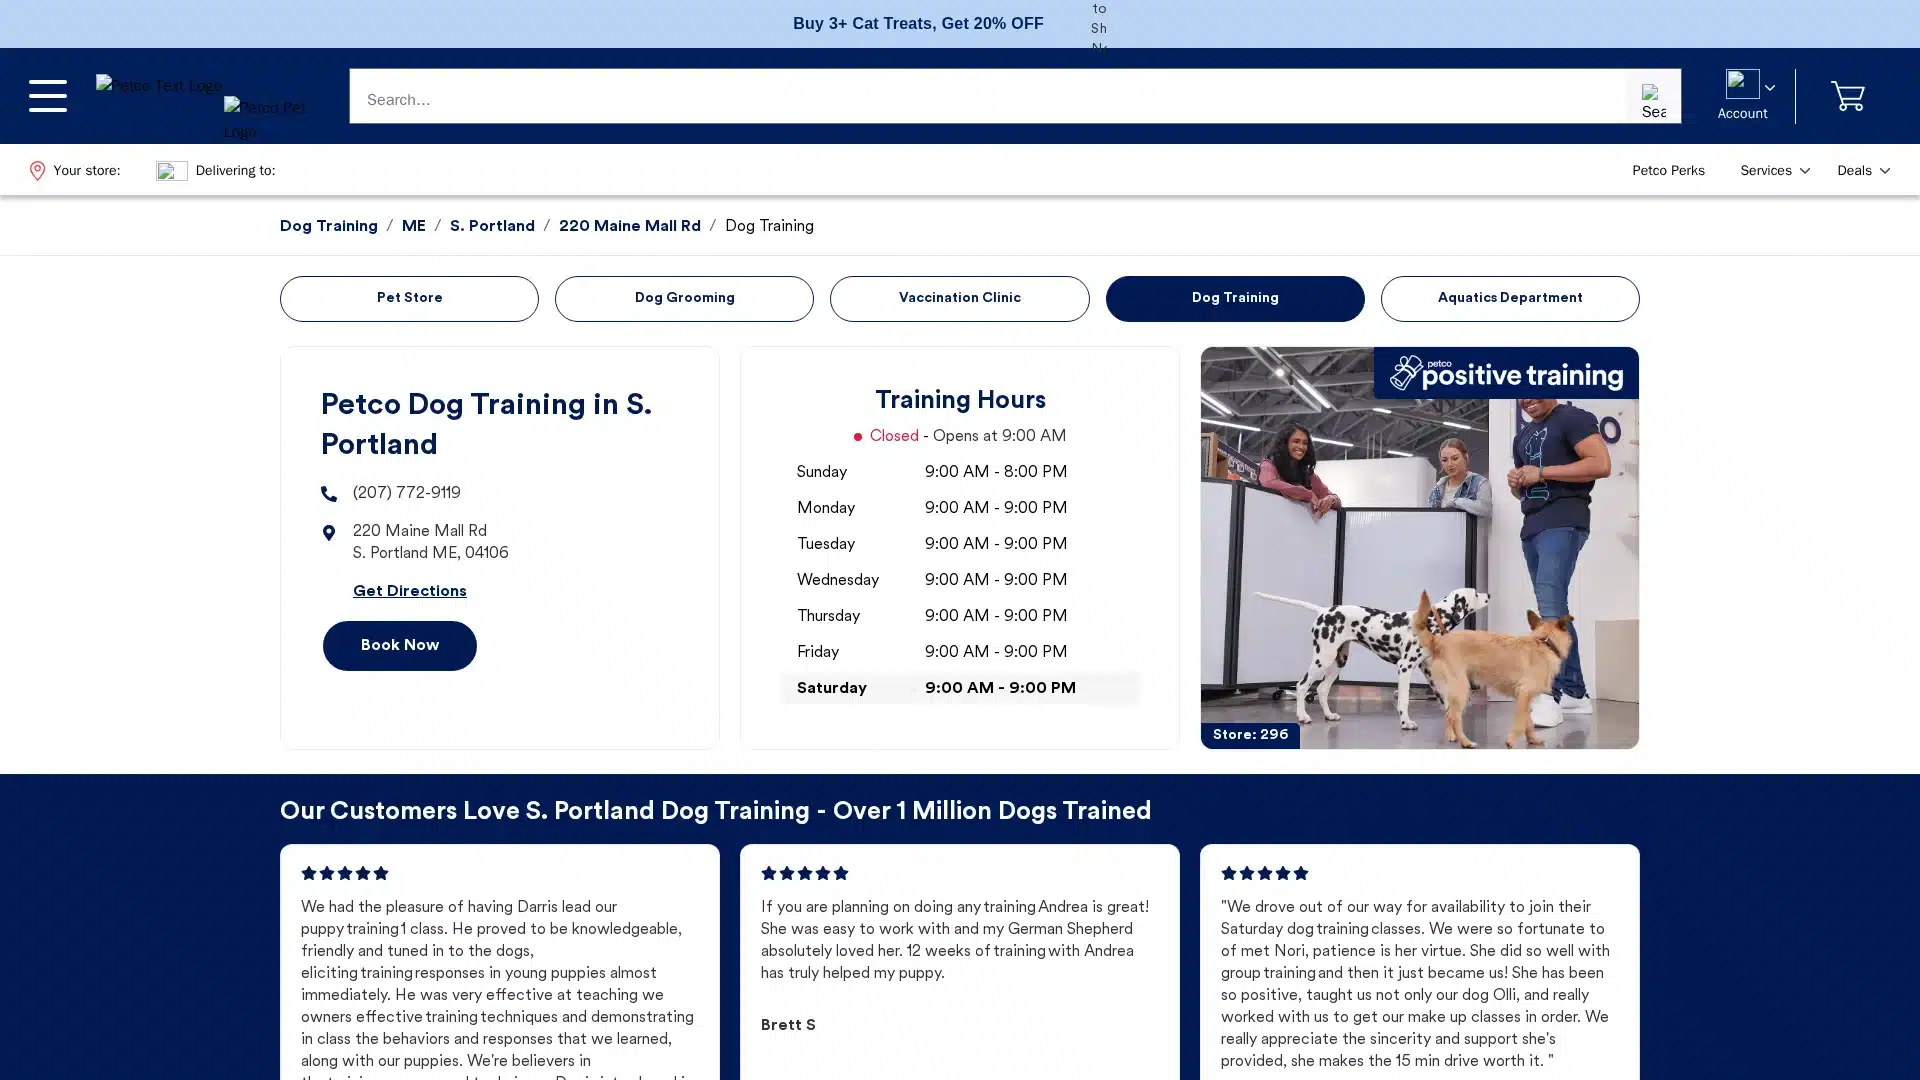
Task: Call the (207) 772-9119 phone link
Action: pos(406,493)
